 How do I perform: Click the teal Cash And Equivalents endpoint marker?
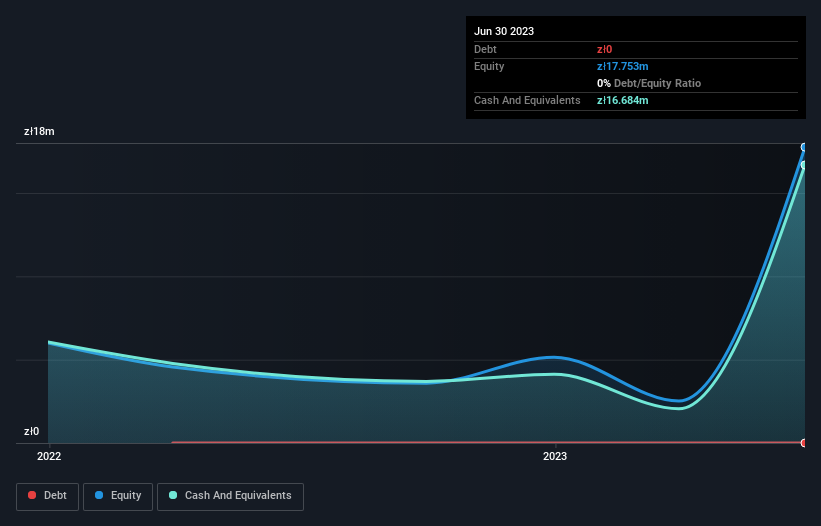(804, 165)
